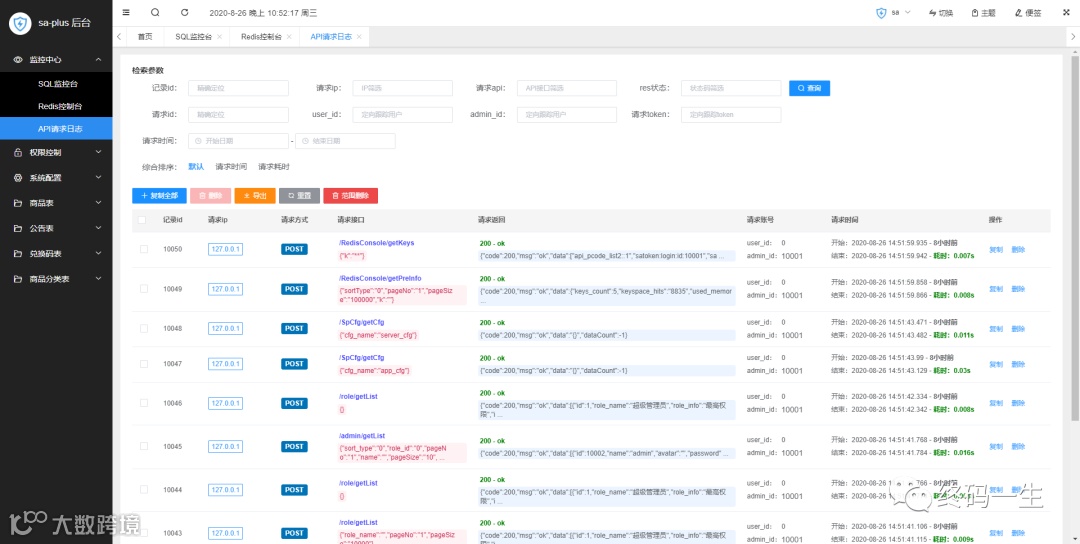Select SQL监控台 in the sidebar

(56, 84)
